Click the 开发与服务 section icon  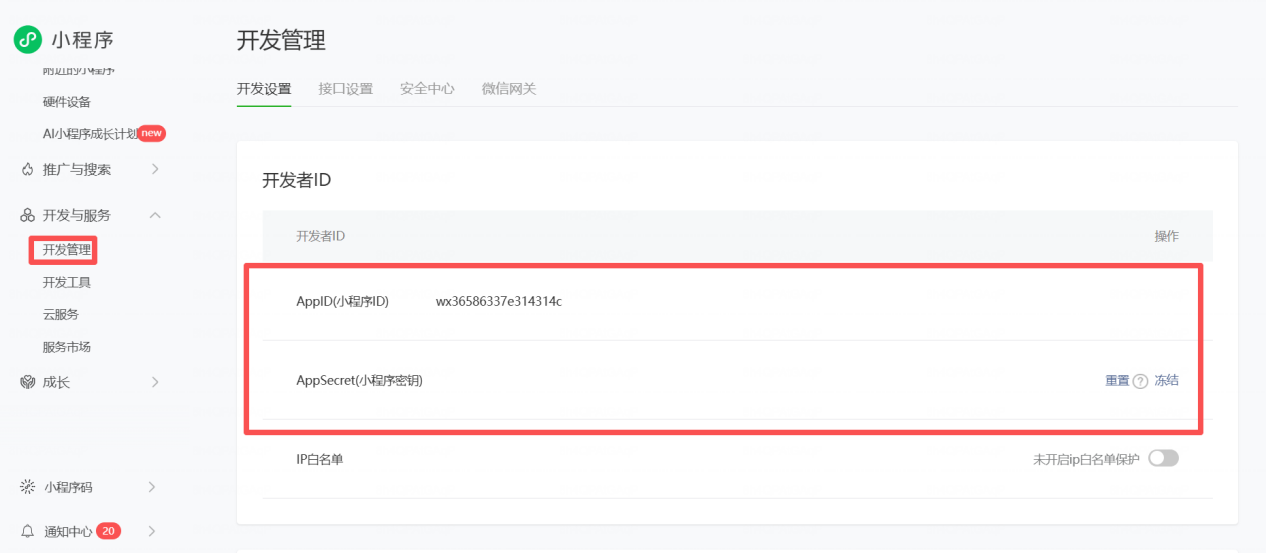coord(28,216)
